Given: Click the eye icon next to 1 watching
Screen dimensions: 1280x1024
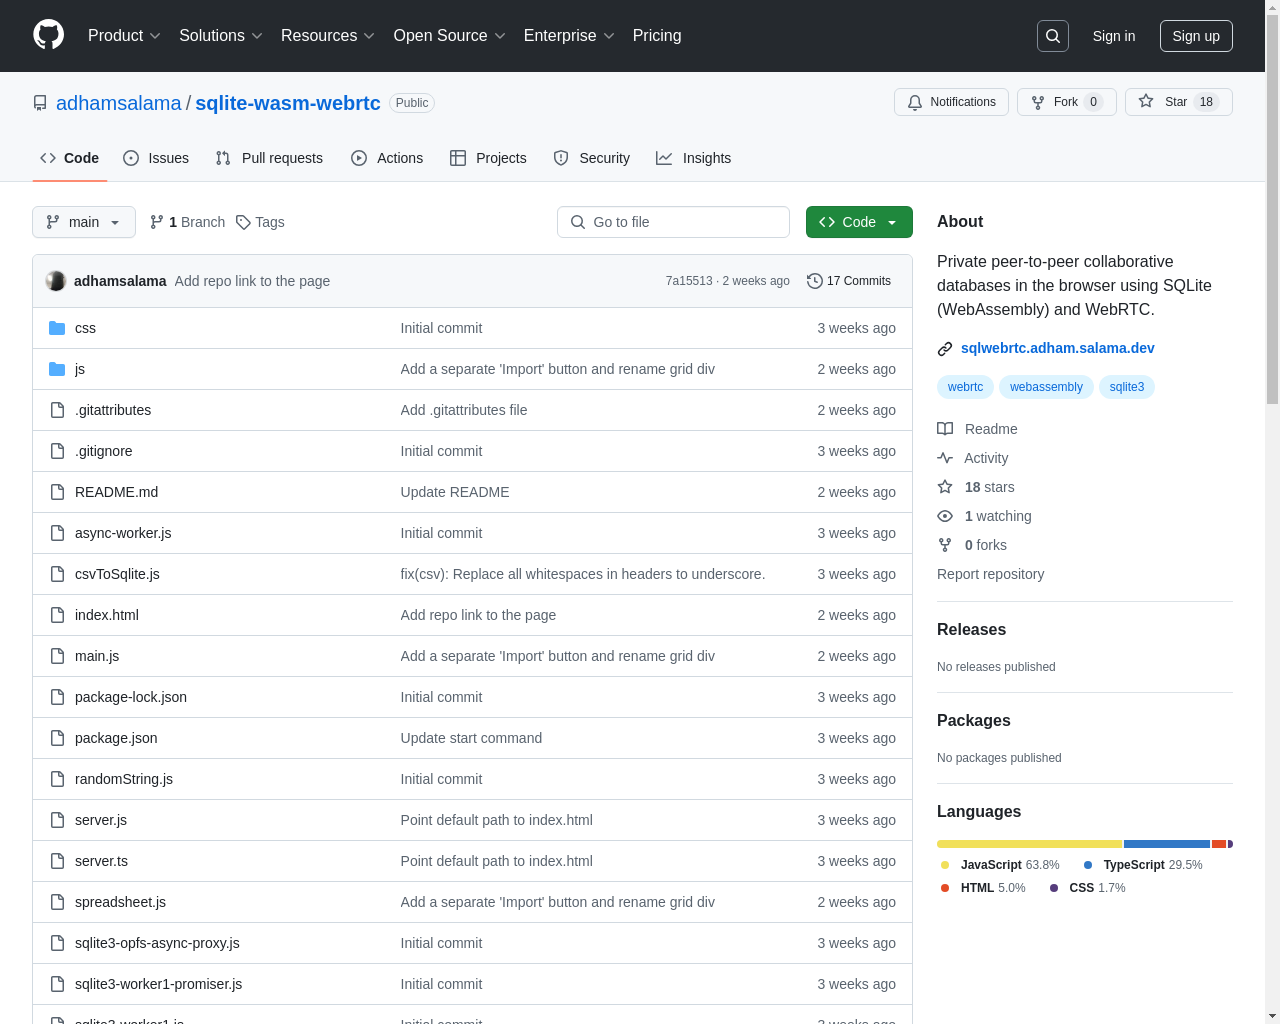Looking at the screenshot, I should tap(945, 516).
